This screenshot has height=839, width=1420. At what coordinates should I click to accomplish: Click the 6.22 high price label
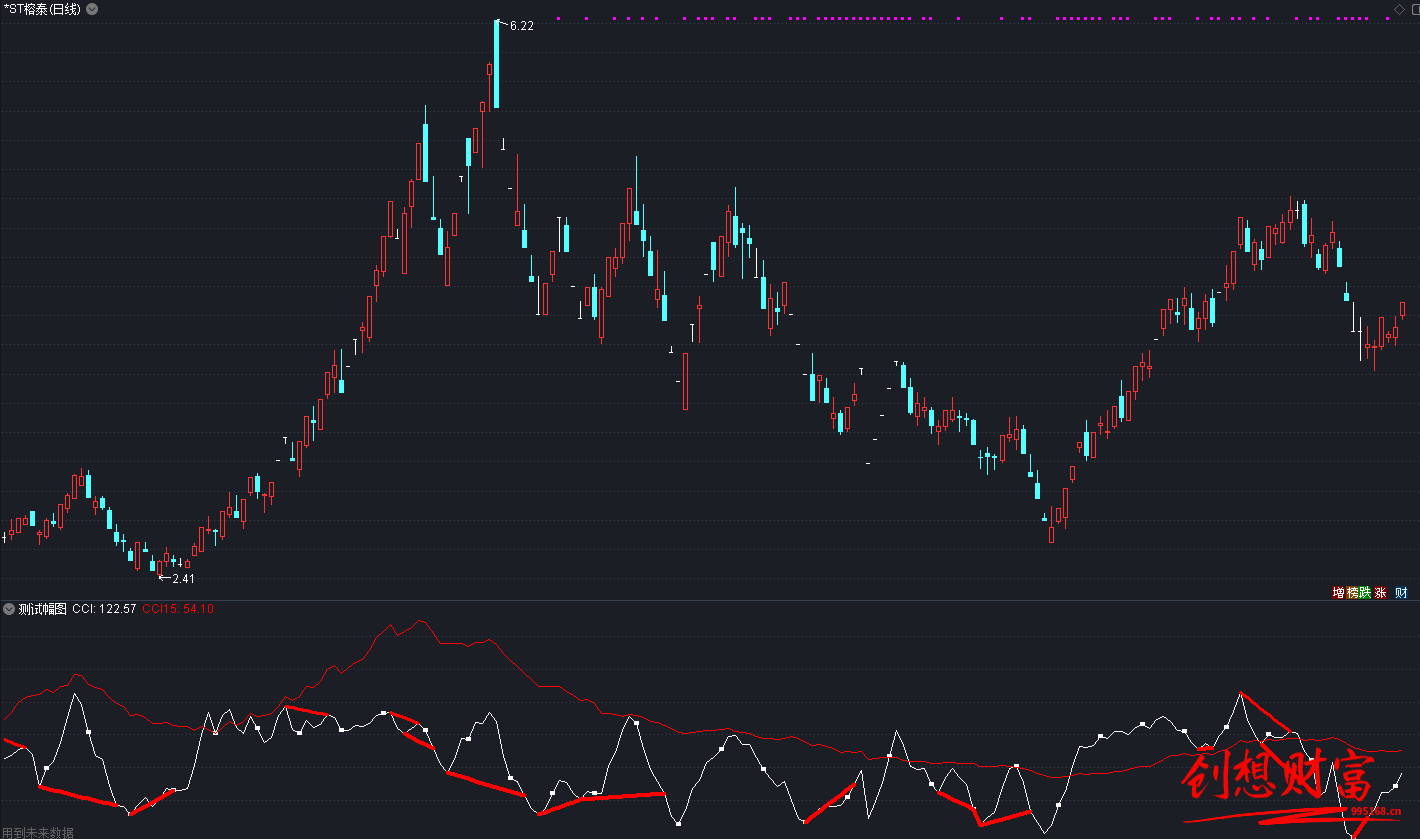pyautogui.click(x=521, y=26)
